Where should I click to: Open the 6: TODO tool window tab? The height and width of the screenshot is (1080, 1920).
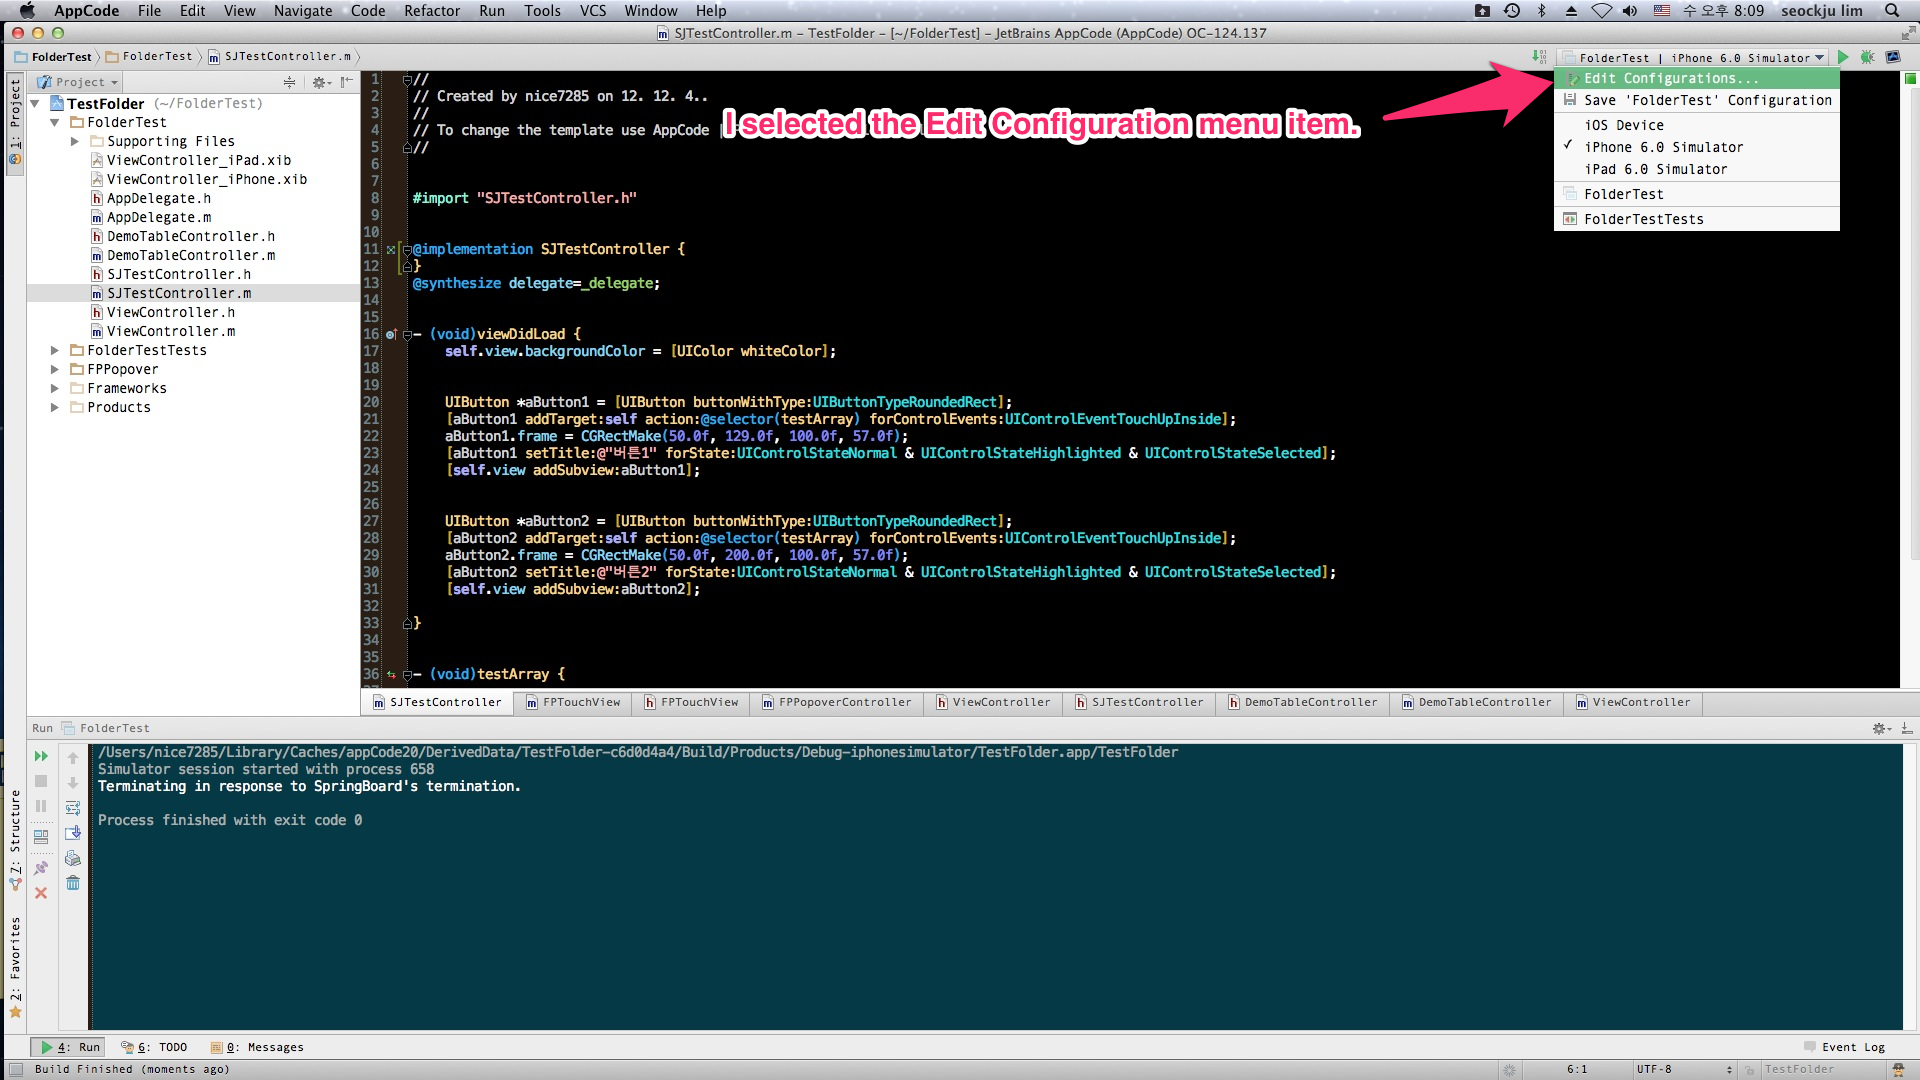[154, 1047]
